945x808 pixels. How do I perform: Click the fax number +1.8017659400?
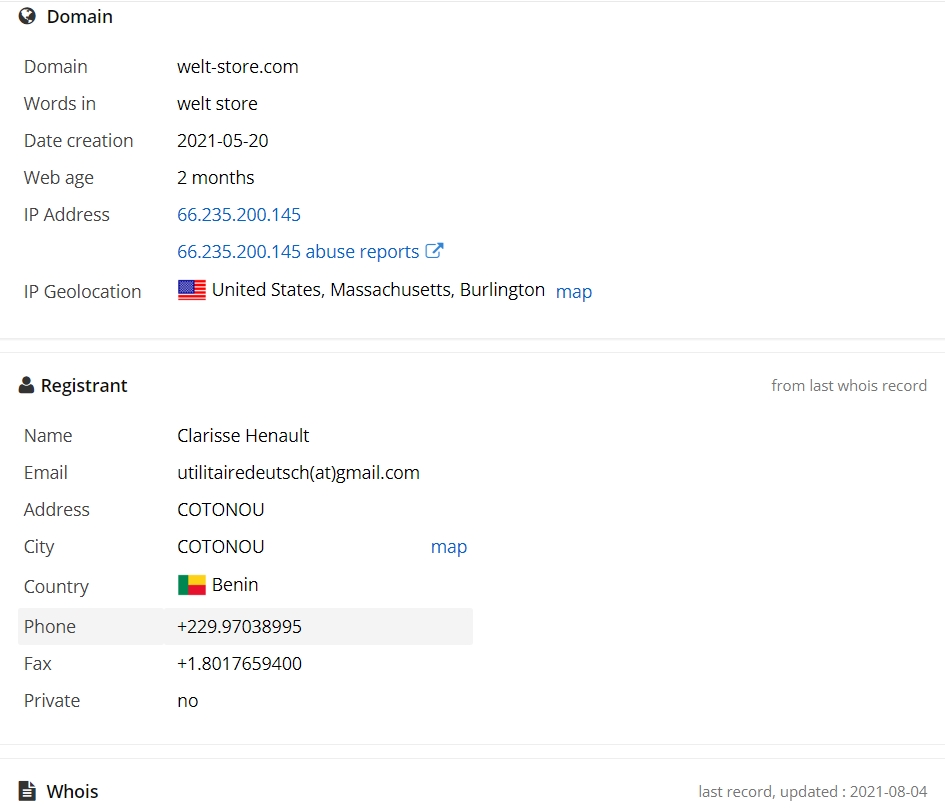click(x=239, y=664)
